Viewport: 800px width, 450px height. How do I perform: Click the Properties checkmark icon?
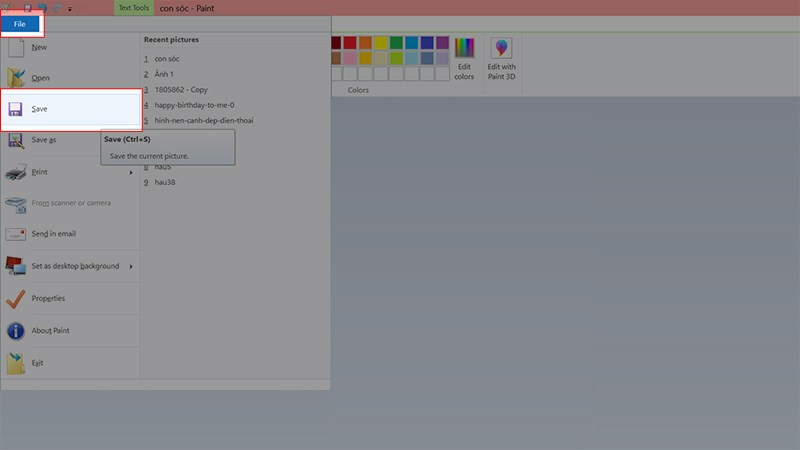[x=17, y=298]
